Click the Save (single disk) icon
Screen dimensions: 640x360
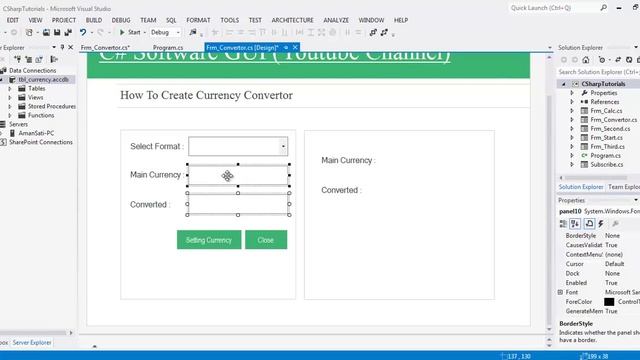click(x=57, y=32)
